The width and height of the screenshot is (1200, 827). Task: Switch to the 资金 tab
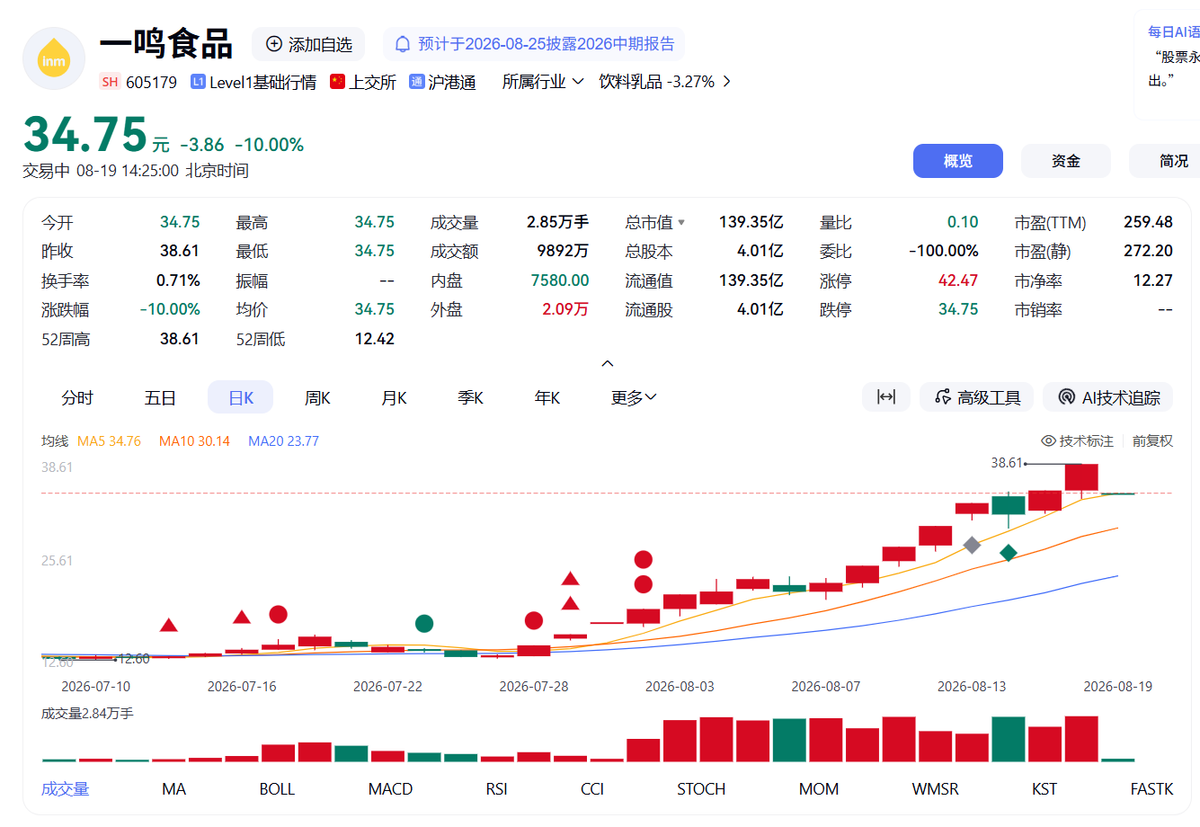(1066, 161)
